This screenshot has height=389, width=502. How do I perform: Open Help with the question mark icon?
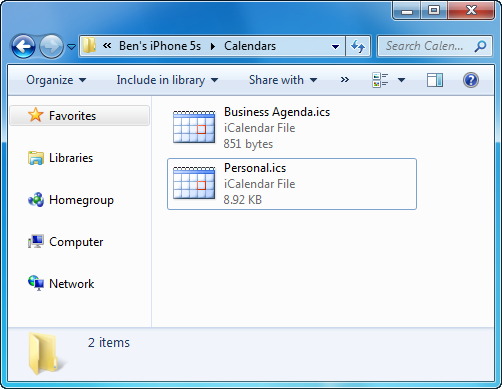[471, 80]
